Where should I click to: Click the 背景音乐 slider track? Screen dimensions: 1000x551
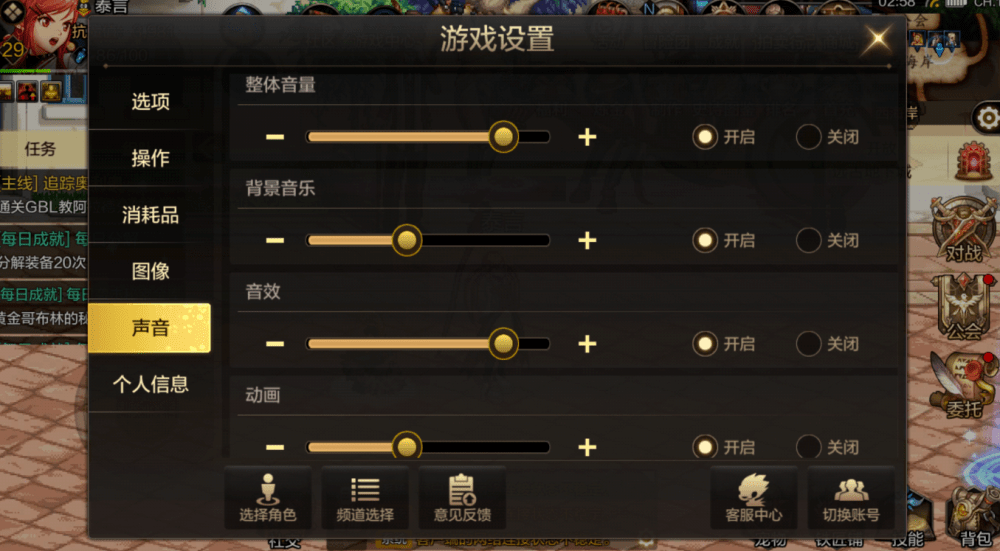pyautogui.click(x=428, y=240)
